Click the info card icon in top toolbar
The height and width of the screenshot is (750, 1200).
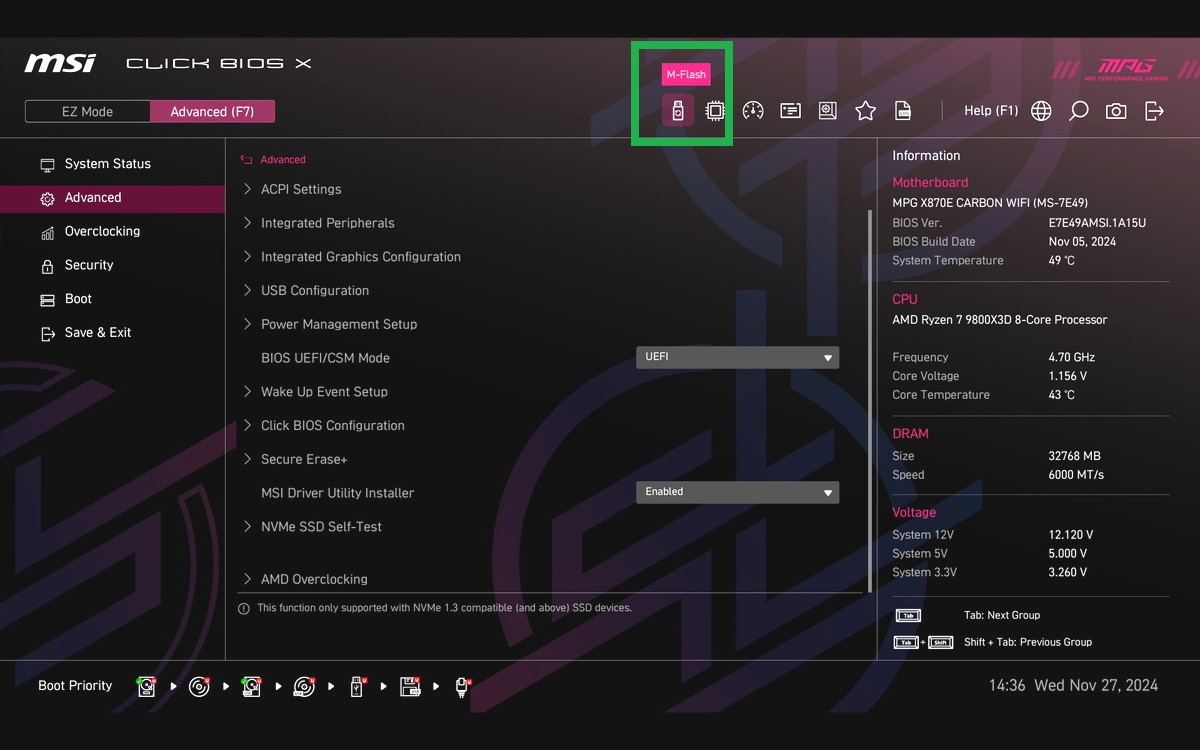click(790, 111)
